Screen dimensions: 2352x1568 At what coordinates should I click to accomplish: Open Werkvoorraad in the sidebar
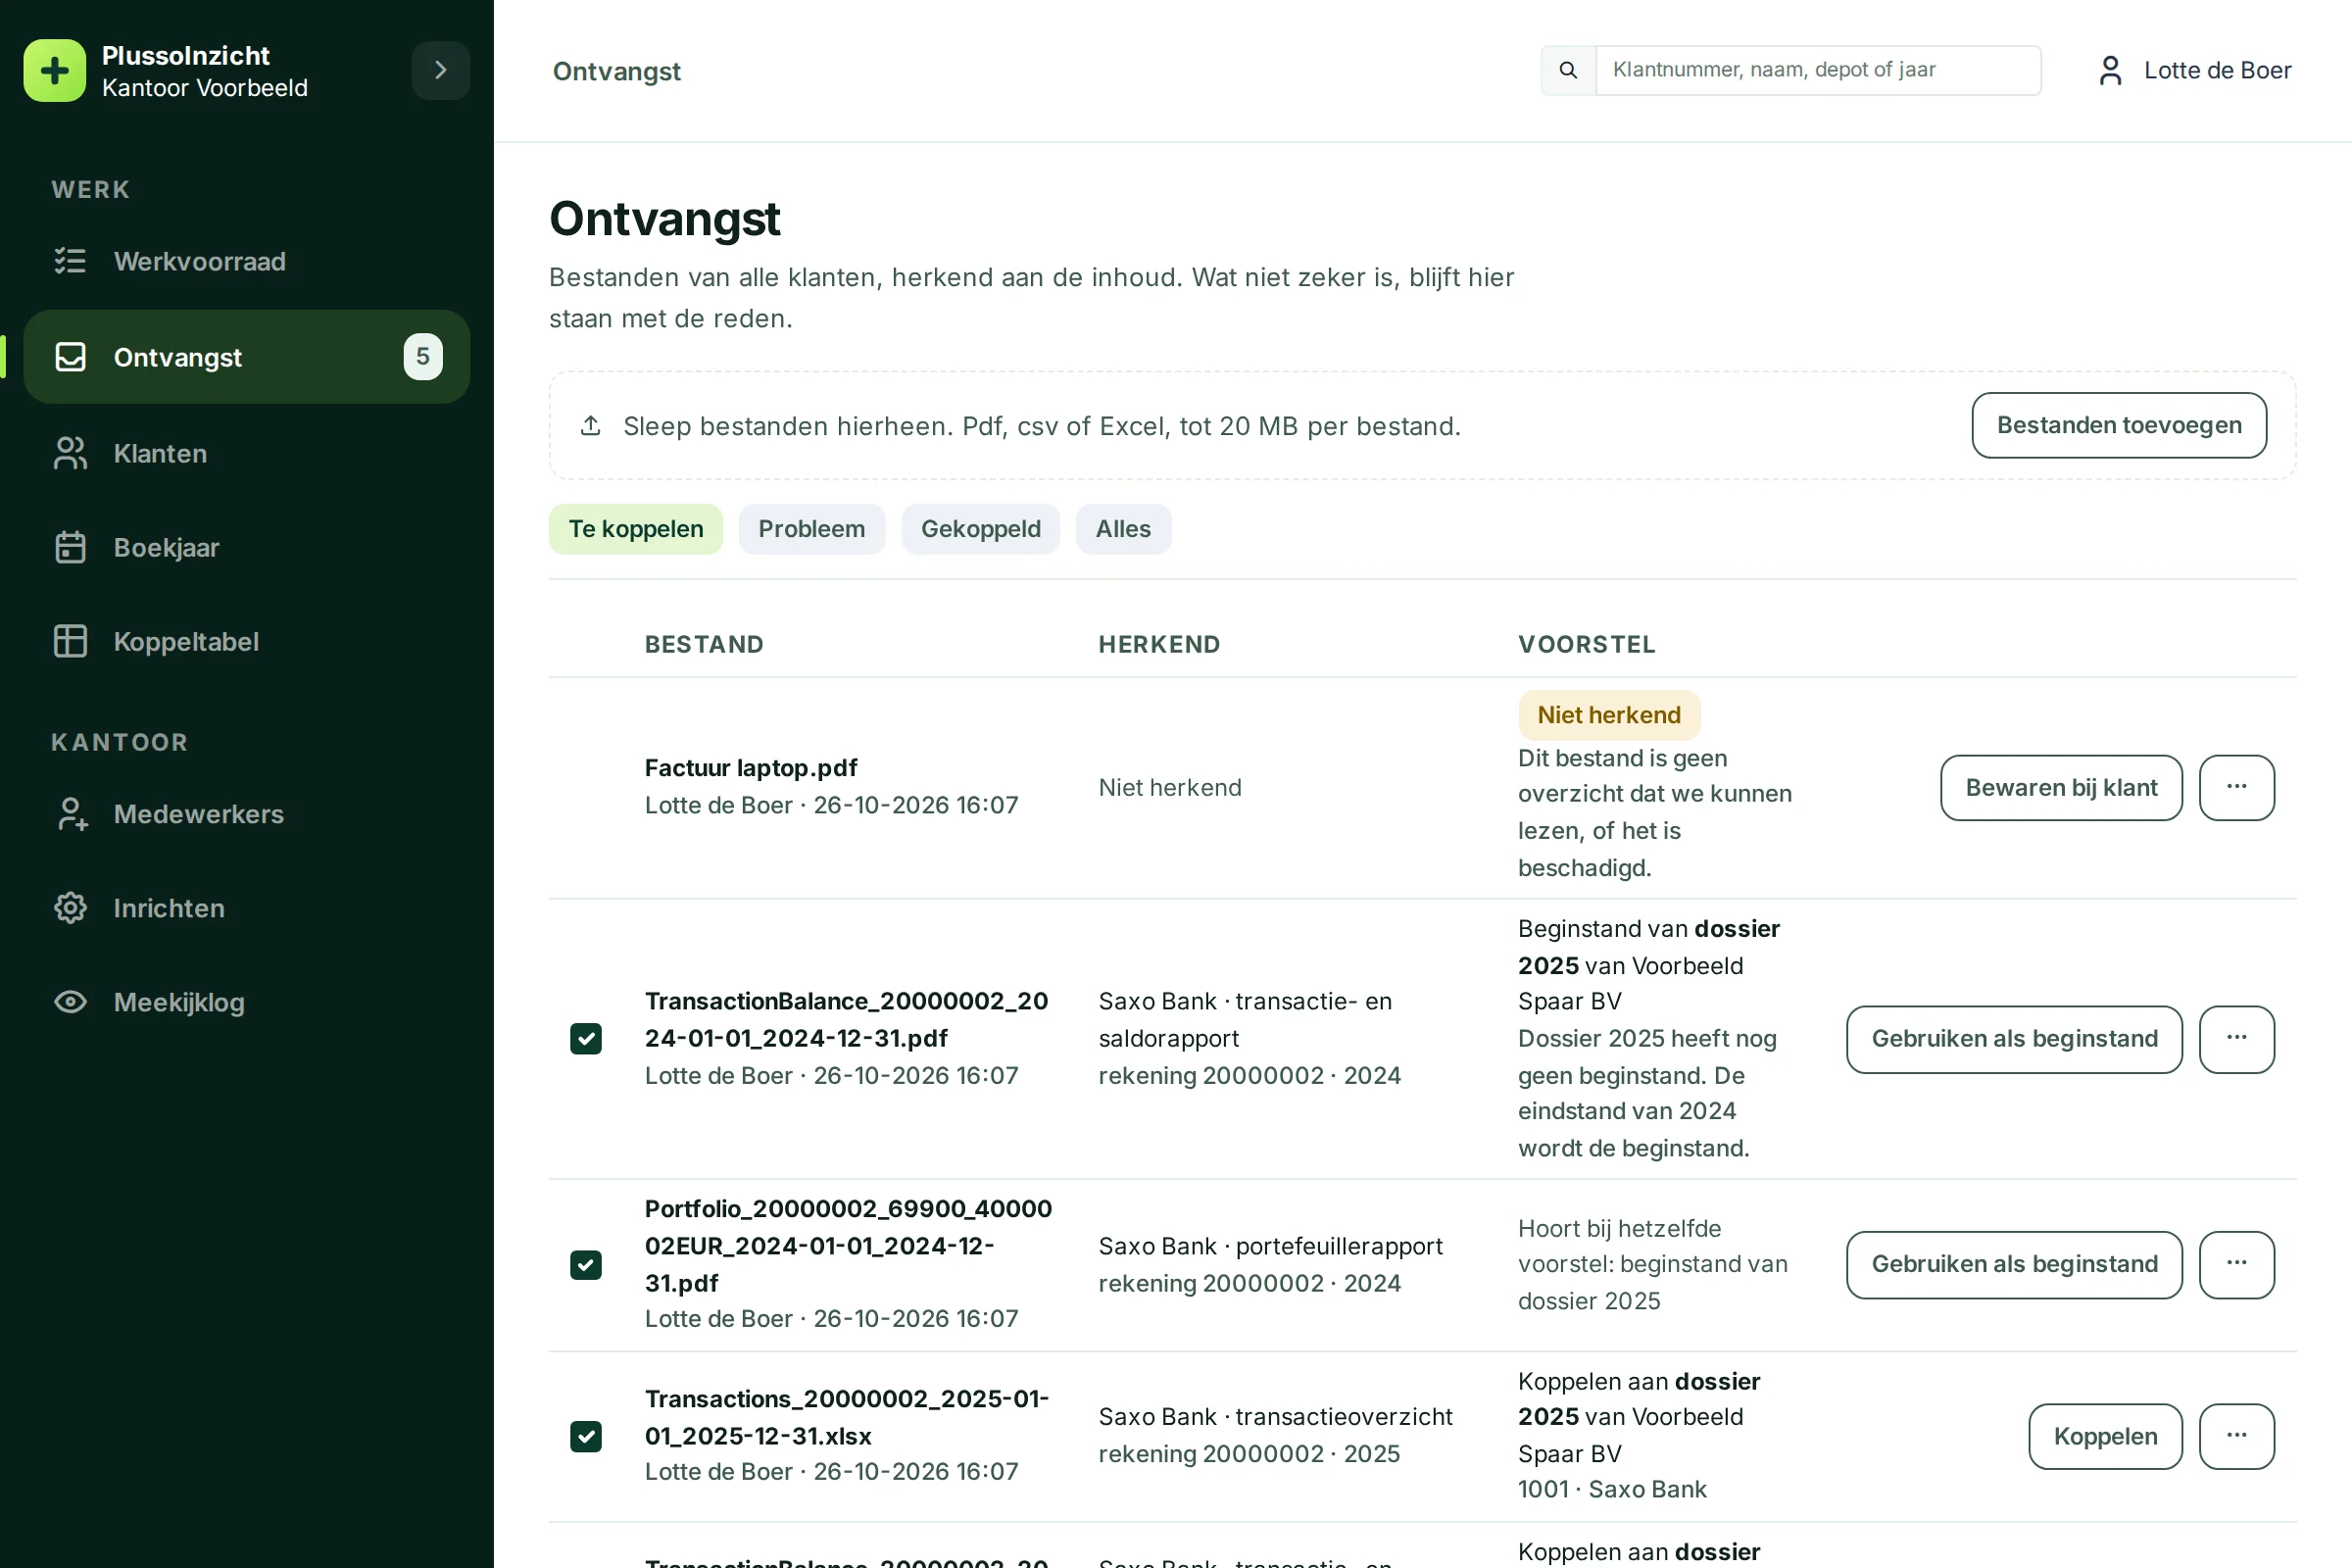coord(246,262)
